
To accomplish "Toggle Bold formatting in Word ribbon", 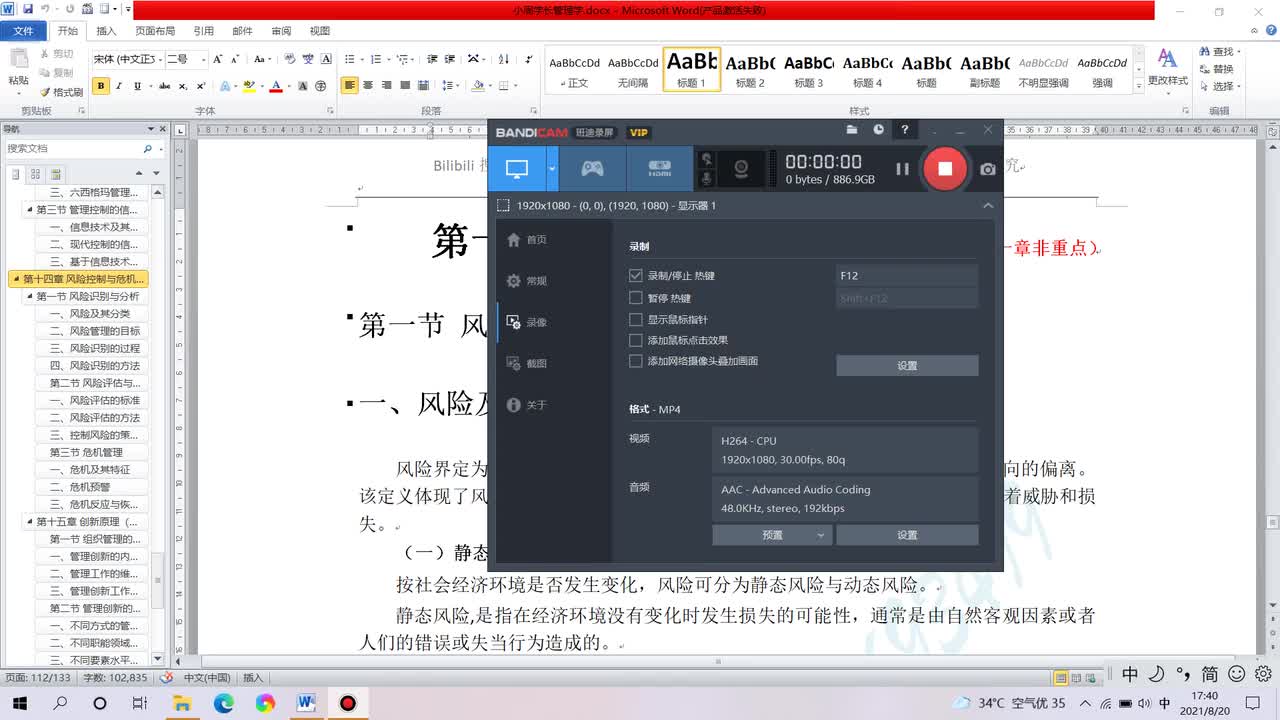I will (101, 86).
